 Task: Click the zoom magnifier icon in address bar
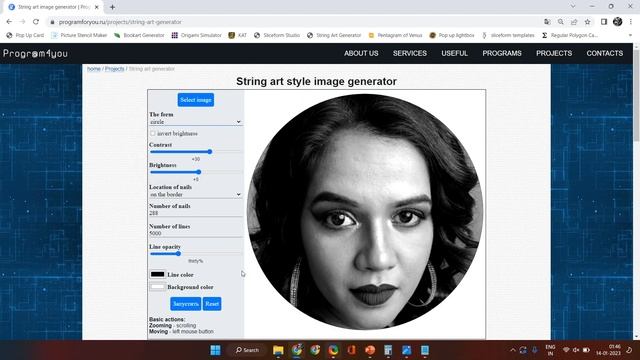click(561, 22)
